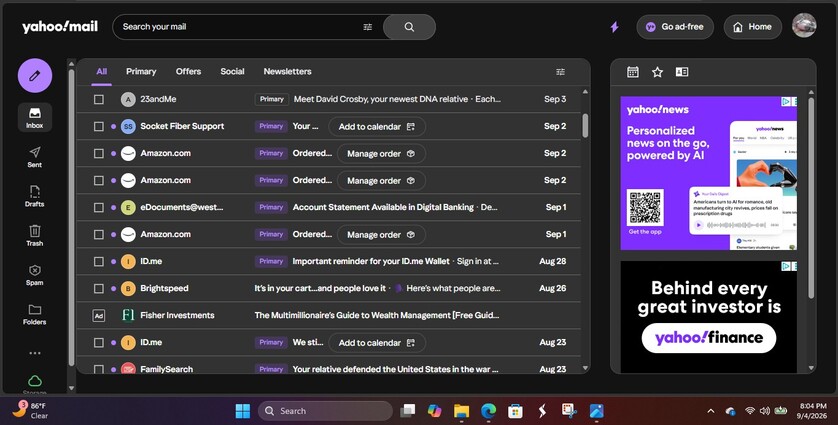Tick checkbox for ID.me Aug 23 email
Image resolution: width=838 pixels, height=425 pixels.
(x=99, y=342)
